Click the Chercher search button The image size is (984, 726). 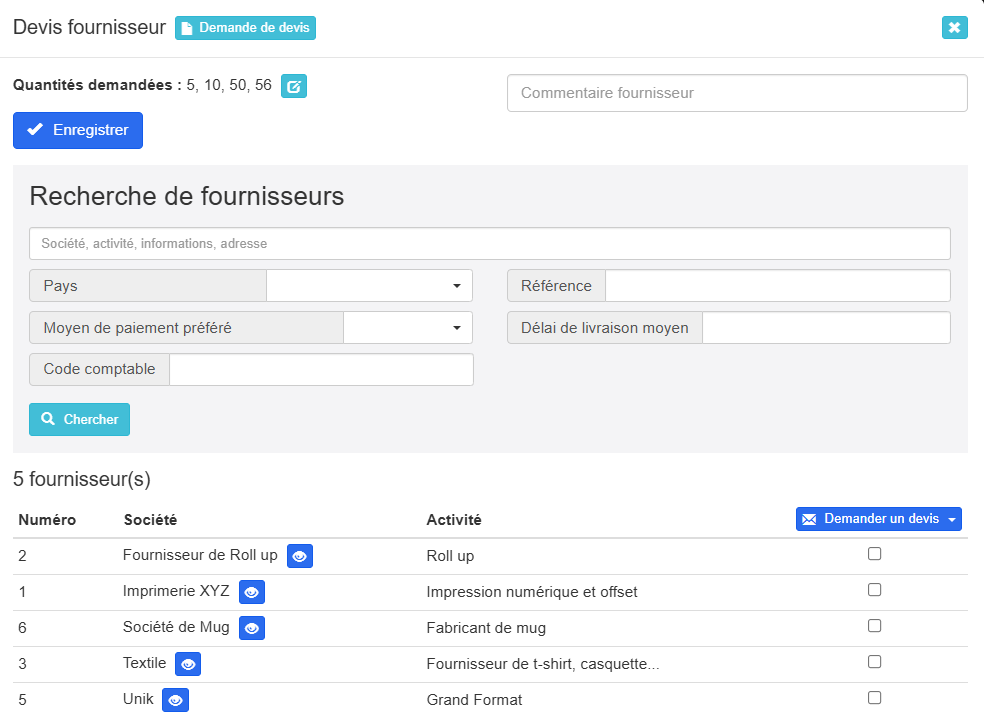(x=80, y=420)
